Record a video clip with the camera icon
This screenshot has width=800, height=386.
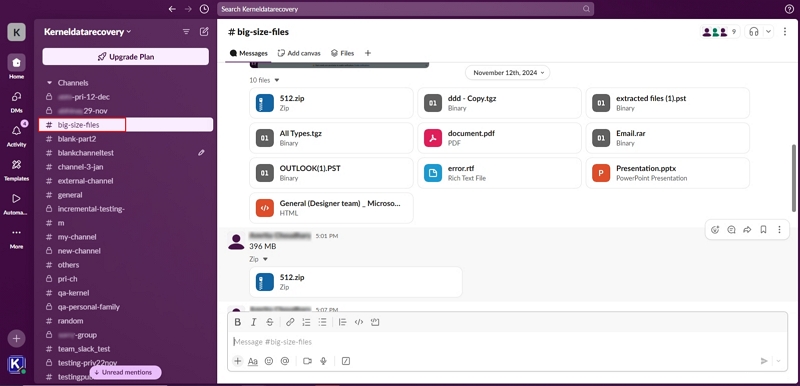coord(307,361)
